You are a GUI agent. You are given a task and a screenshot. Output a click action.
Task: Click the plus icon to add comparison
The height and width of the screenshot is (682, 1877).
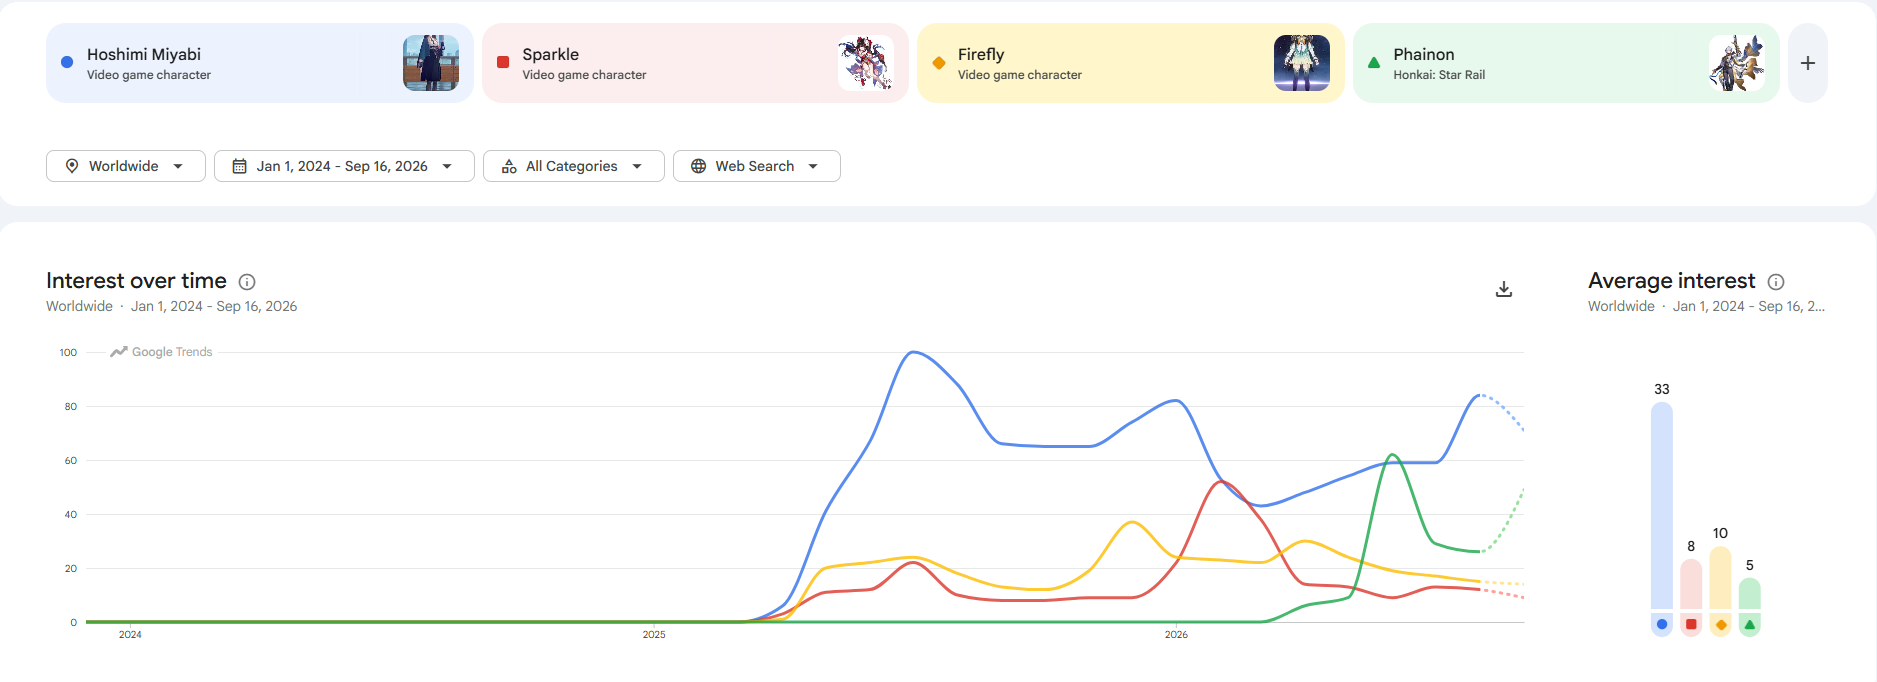tap(1807, 63)
